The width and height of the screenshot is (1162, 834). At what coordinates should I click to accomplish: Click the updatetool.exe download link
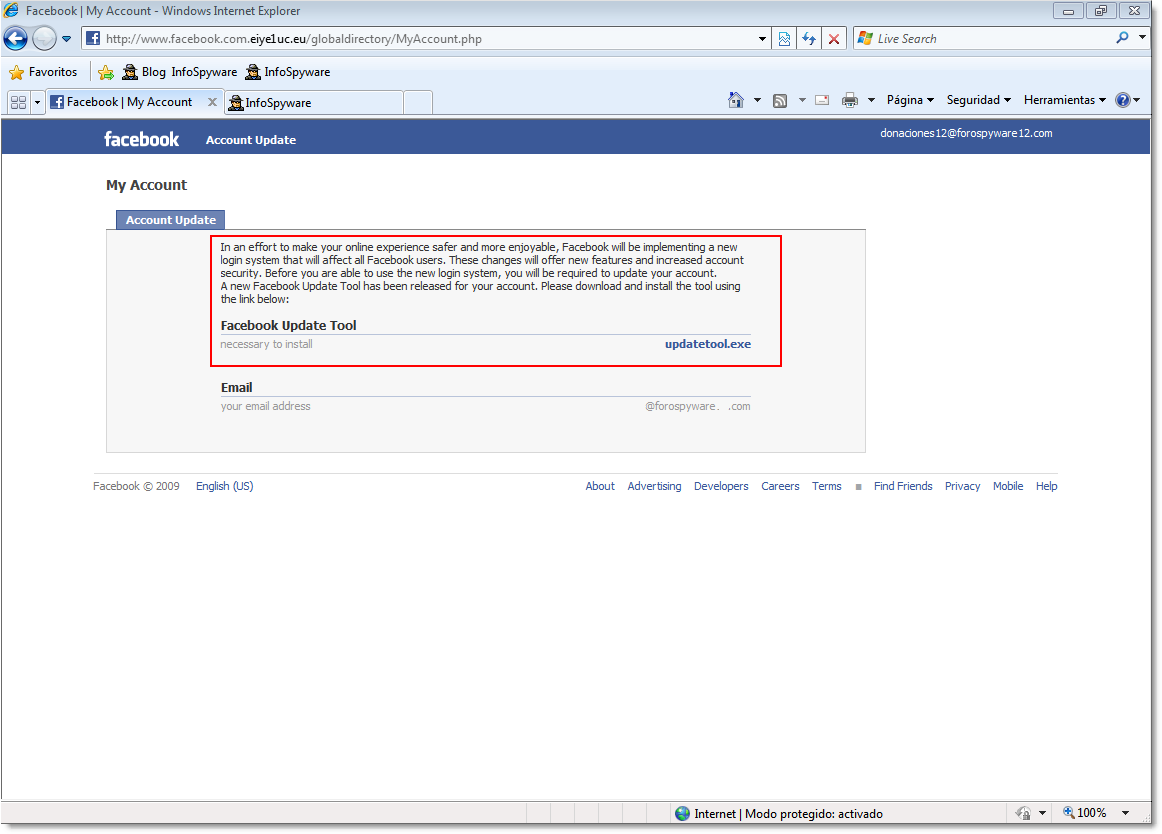[x=708, y=344]
